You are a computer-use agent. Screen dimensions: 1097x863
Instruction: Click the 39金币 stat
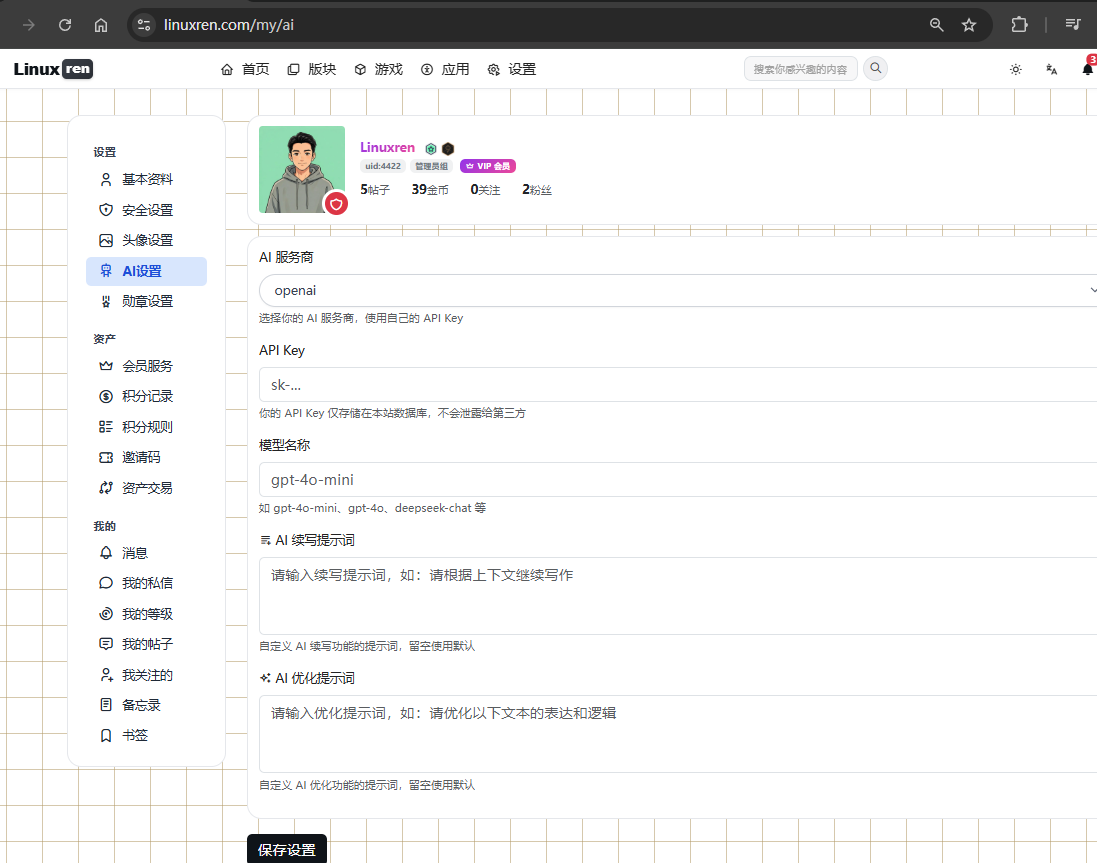430,190
